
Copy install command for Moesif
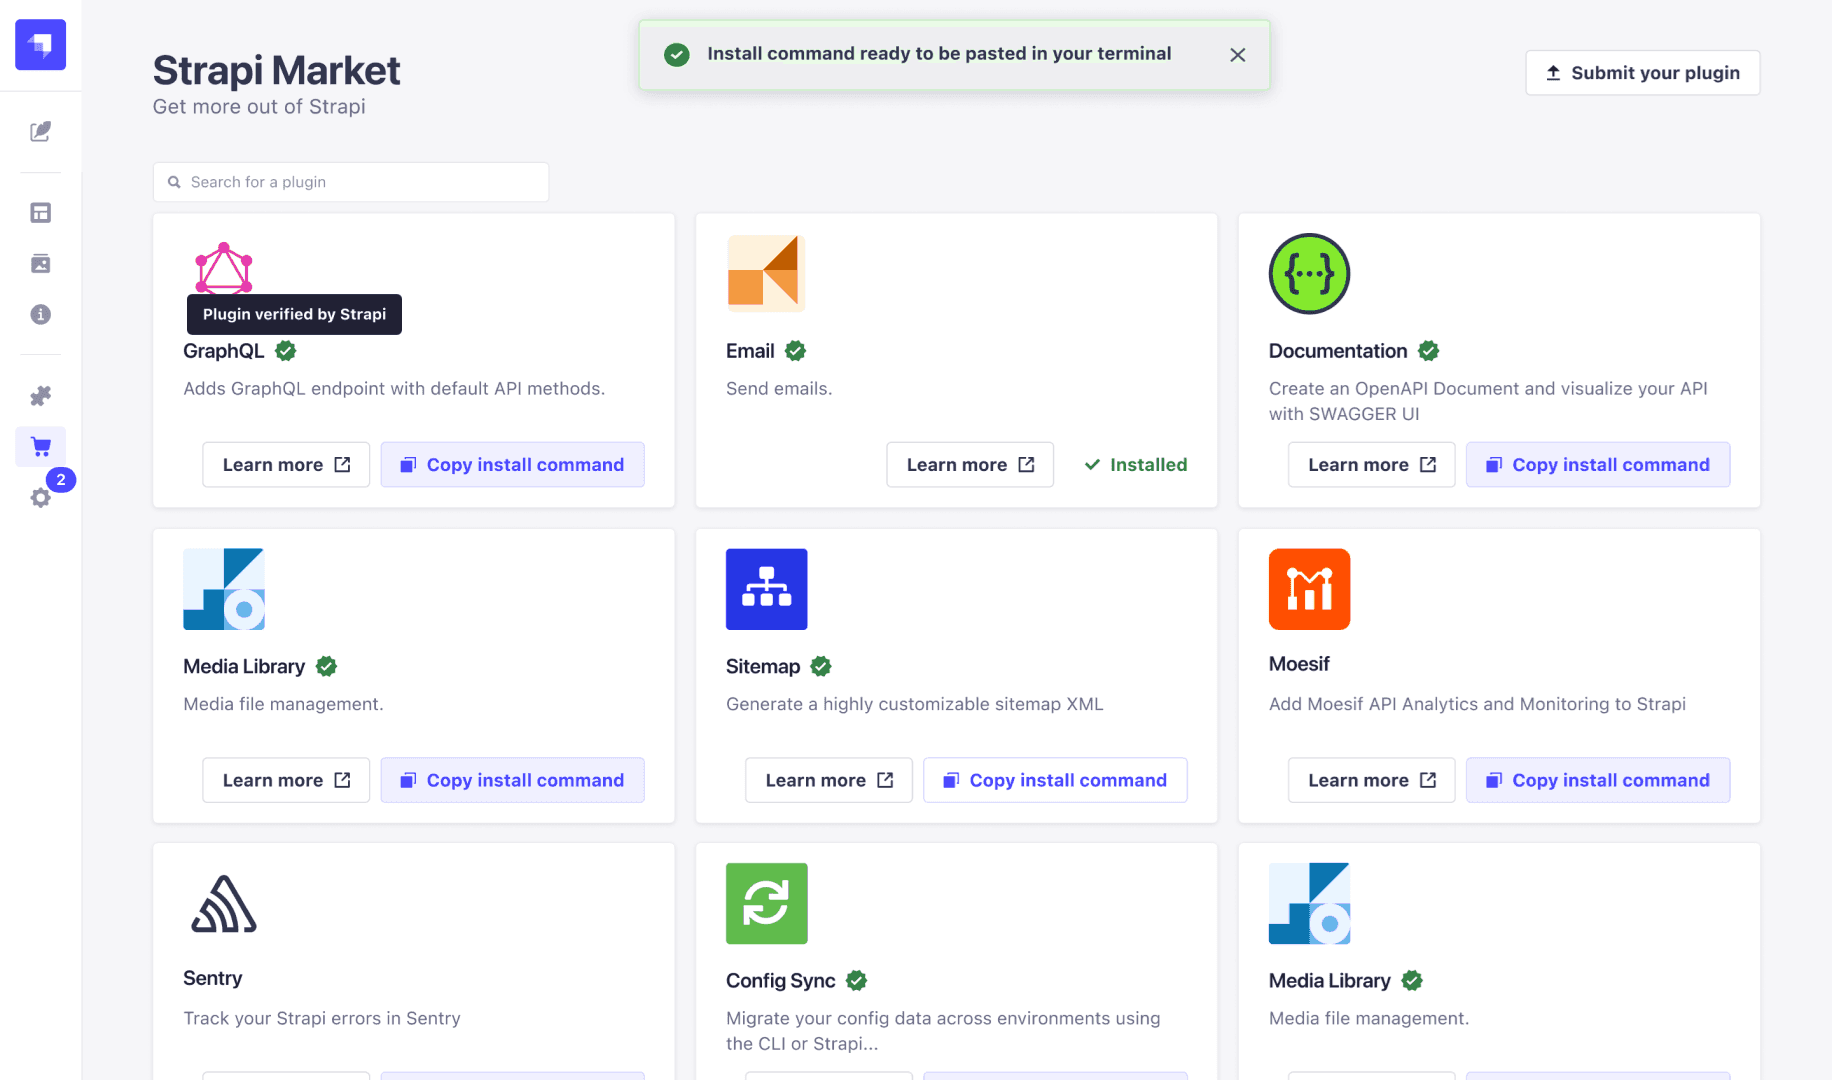coord(1598,780)
